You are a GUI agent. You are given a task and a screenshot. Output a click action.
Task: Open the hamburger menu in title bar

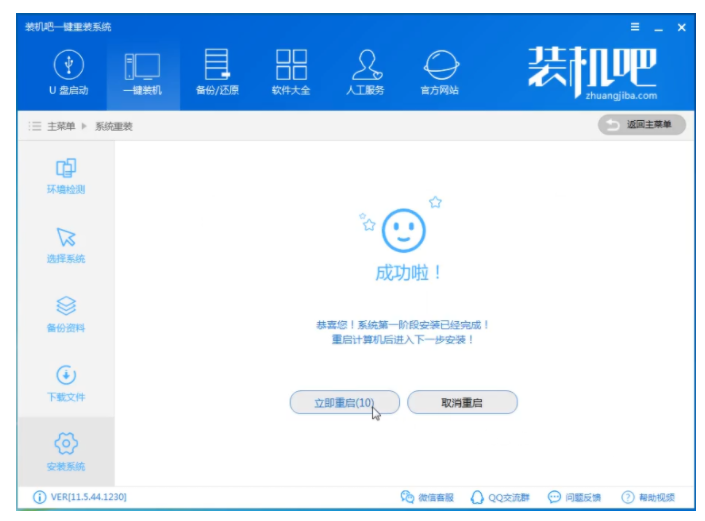coord(635,27)
